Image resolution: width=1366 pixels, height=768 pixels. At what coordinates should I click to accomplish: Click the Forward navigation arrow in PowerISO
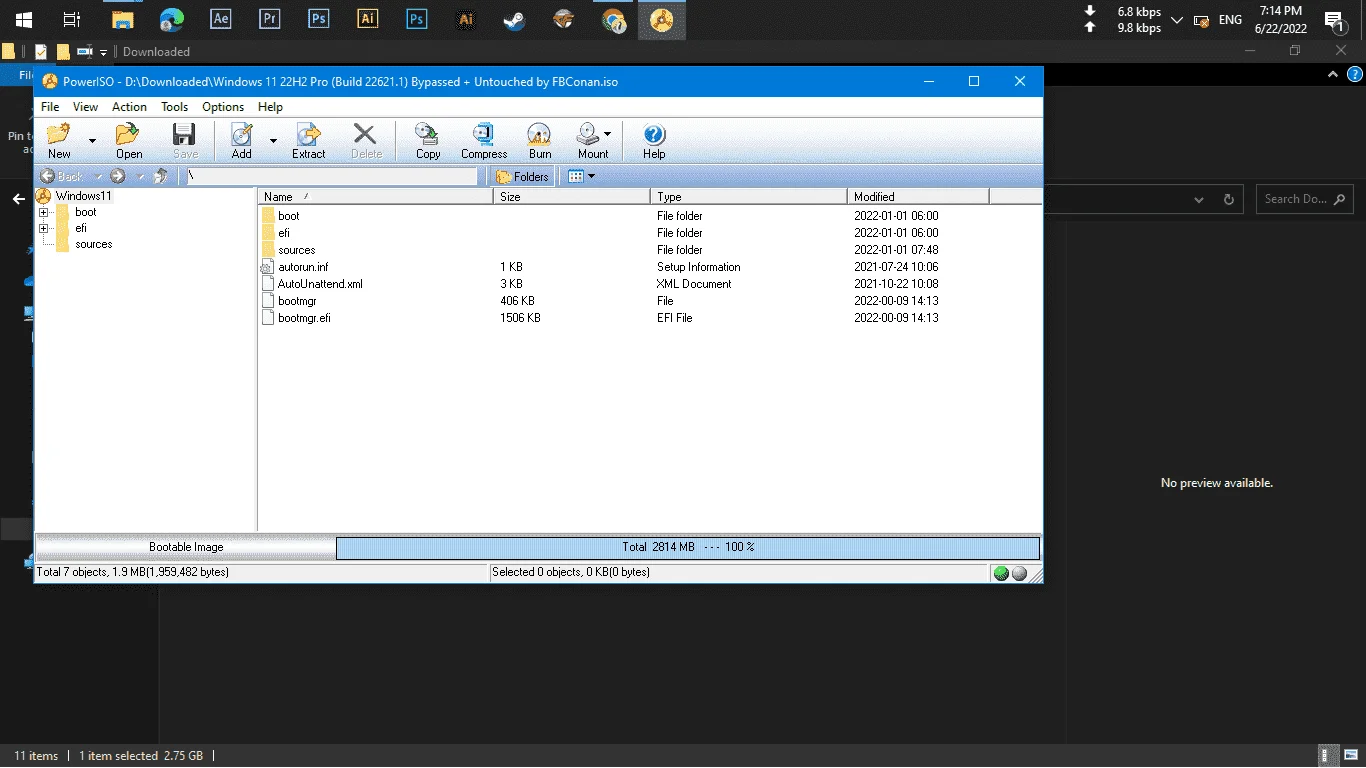(118, 176)
